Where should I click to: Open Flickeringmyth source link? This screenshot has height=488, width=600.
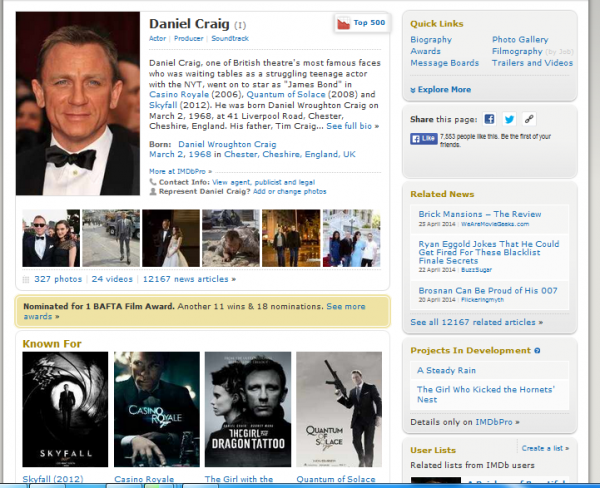click(x=482, y=300)
